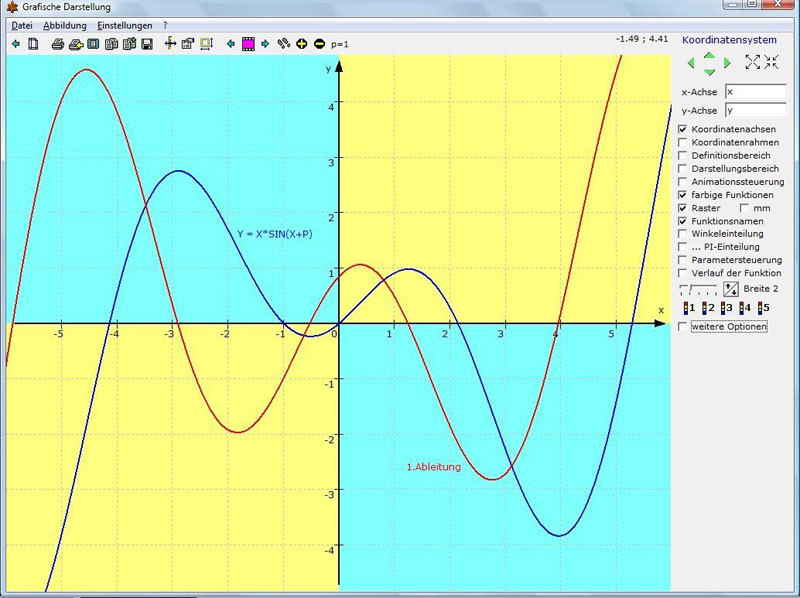Open the Abbildung menu
The width and height of the screenshot is (800, 598).
point(65,26)
